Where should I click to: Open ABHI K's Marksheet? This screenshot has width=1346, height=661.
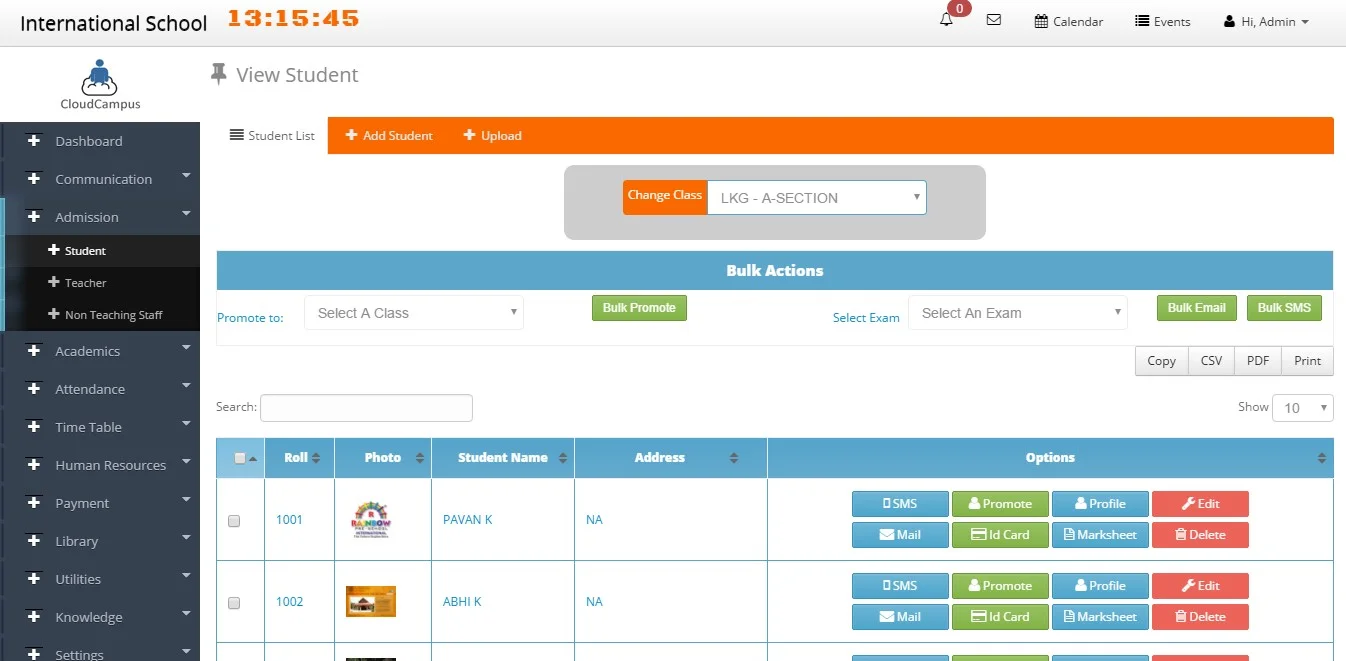tap(1100, 617)
